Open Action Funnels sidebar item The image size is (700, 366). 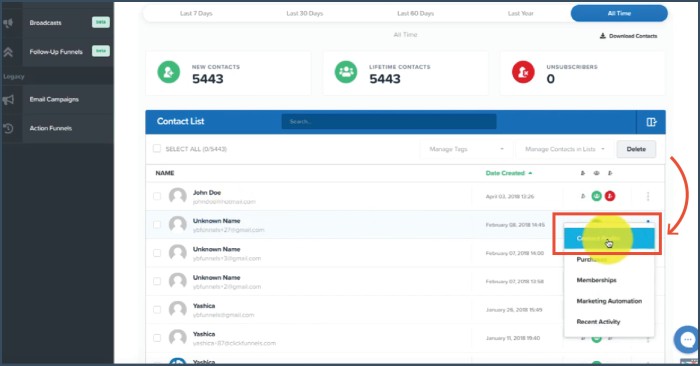[50, 128]
